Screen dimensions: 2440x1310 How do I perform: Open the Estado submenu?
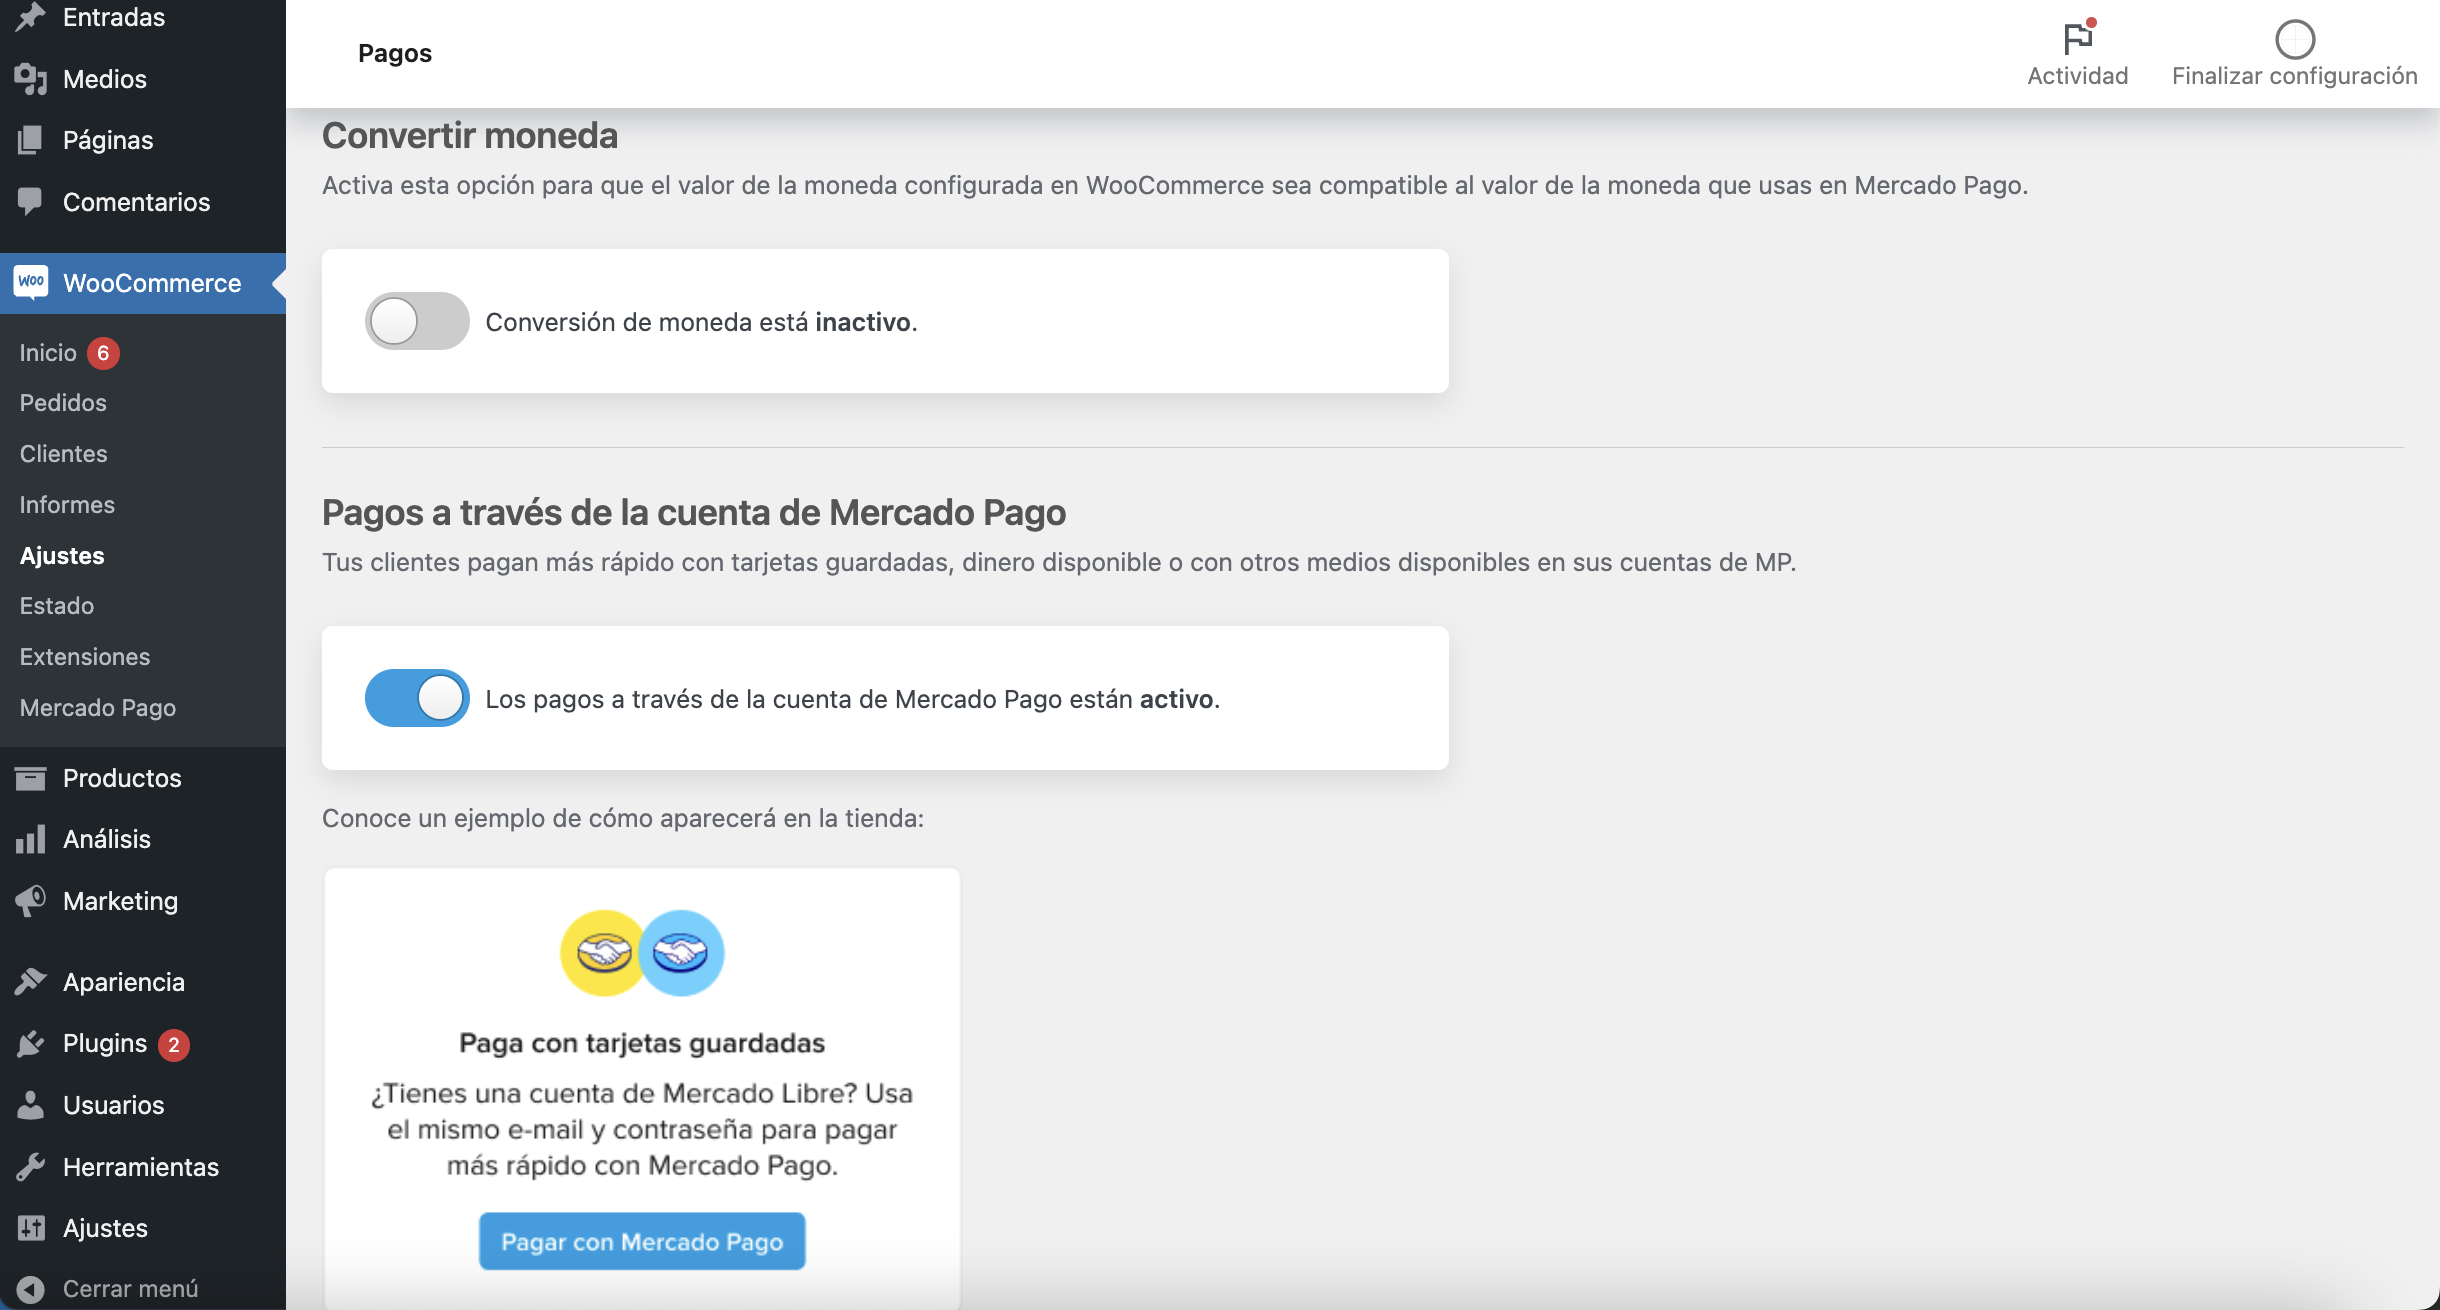tap(57, 606)
